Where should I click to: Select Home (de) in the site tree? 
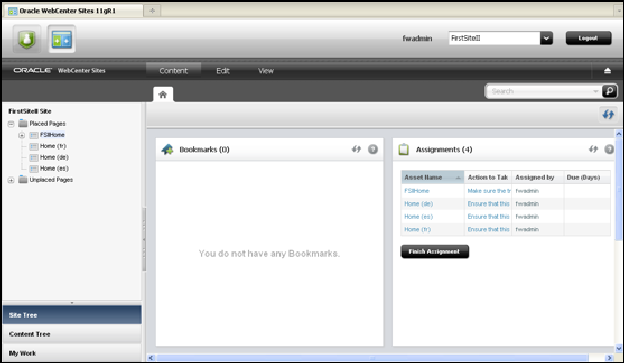55,157
